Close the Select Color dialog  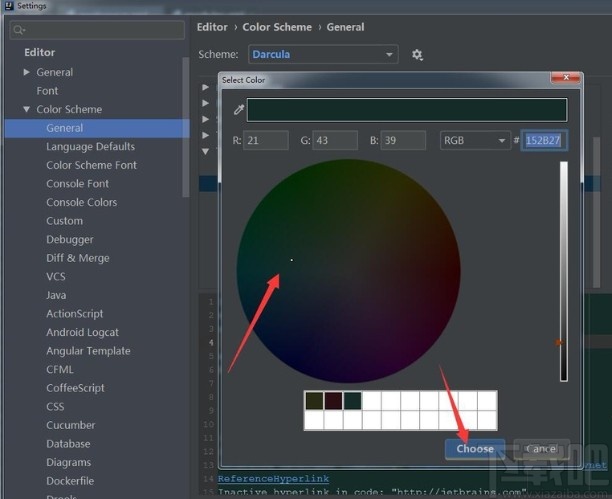click(x=568, y=78)
